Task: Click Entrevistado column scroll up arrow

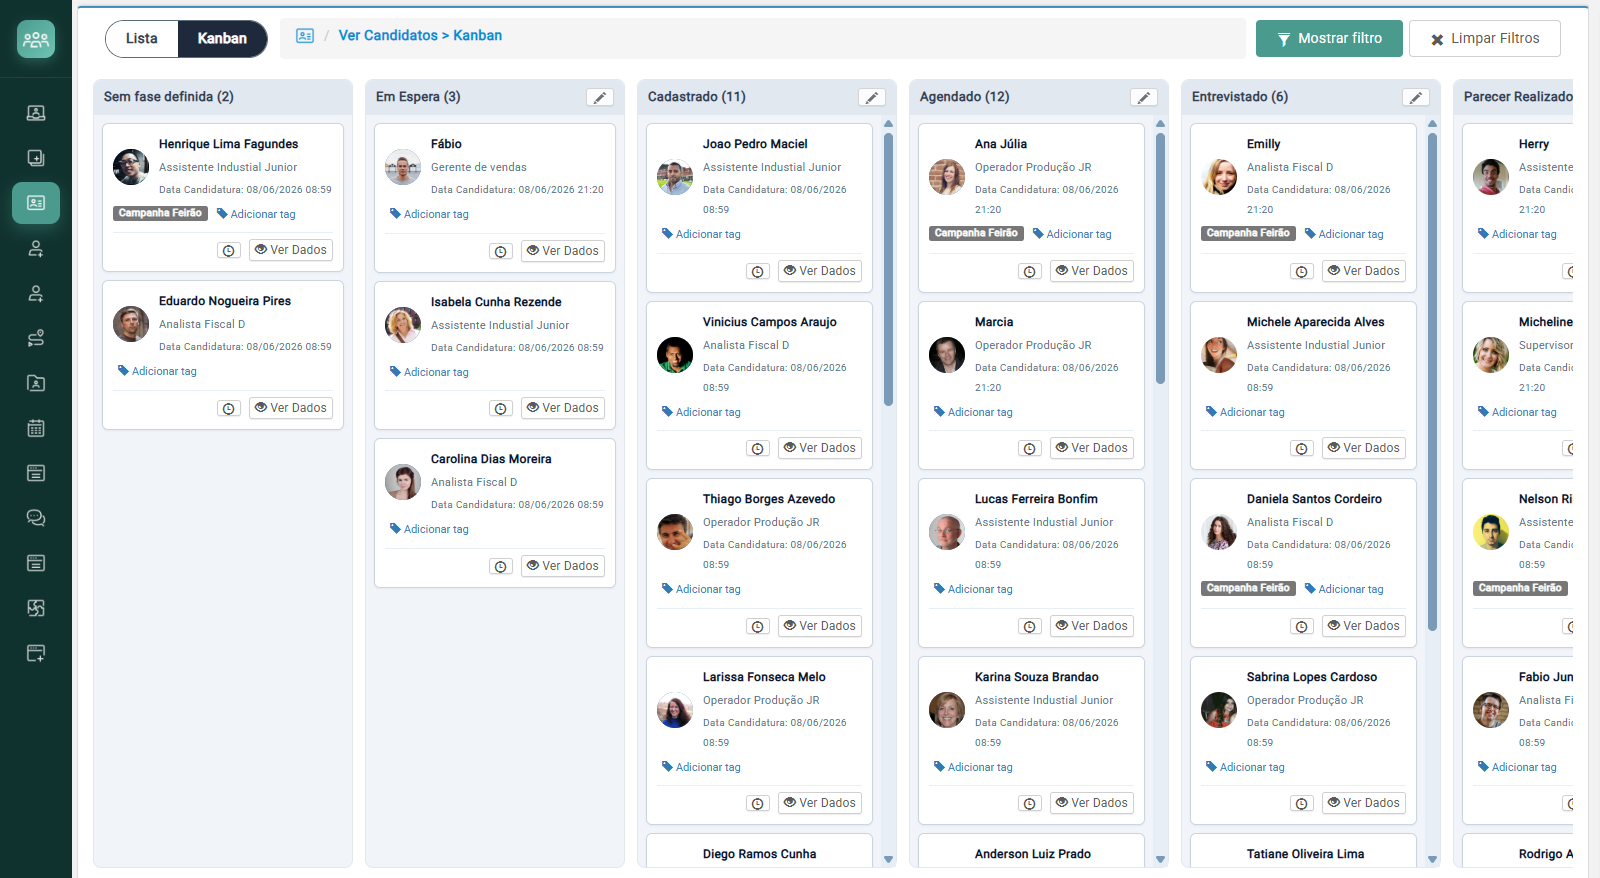Action: 1432,124
